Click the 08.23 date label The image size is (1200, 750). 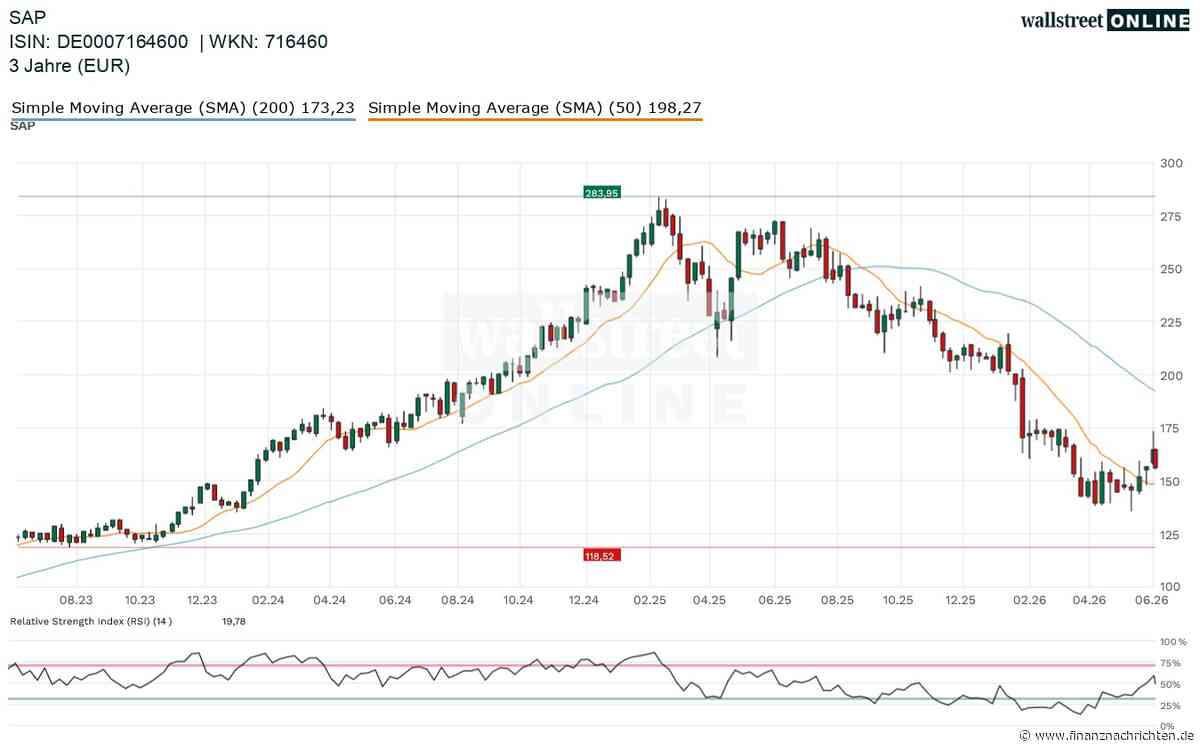(x=76, y=600)
